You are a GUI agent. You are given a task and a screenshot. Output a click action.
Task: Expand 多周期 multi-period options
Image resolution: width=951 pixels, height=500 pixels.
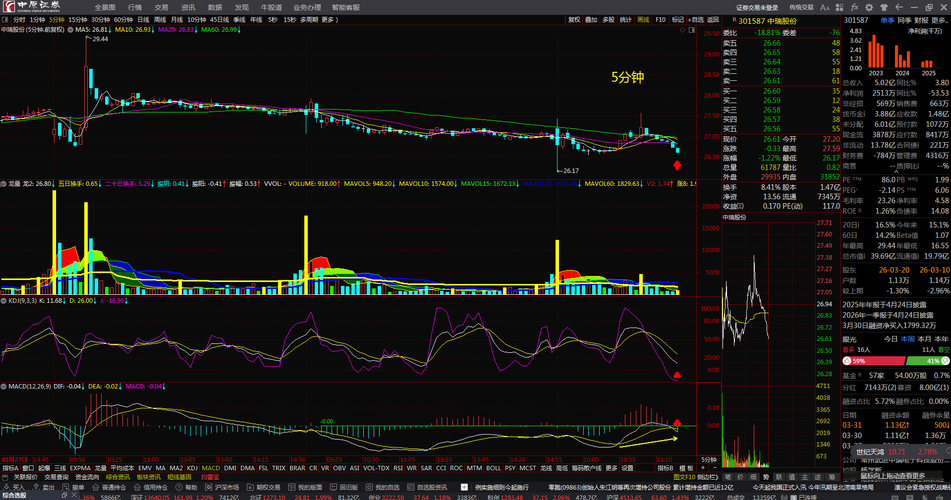click(x=309, y=19)
